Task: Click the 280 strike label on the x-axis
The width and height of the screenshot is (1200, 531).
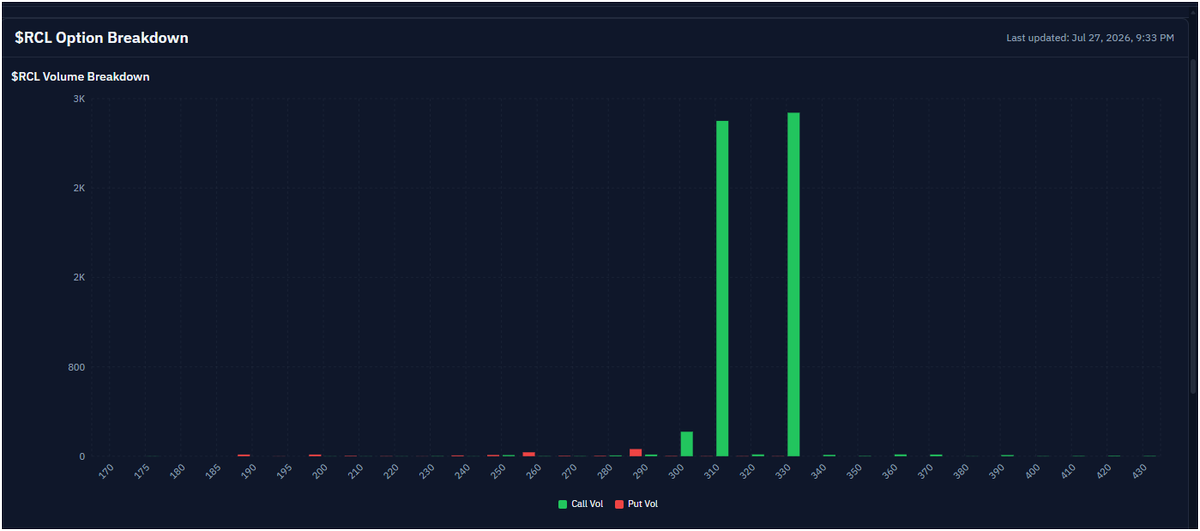Action: [x=604, y=471]
